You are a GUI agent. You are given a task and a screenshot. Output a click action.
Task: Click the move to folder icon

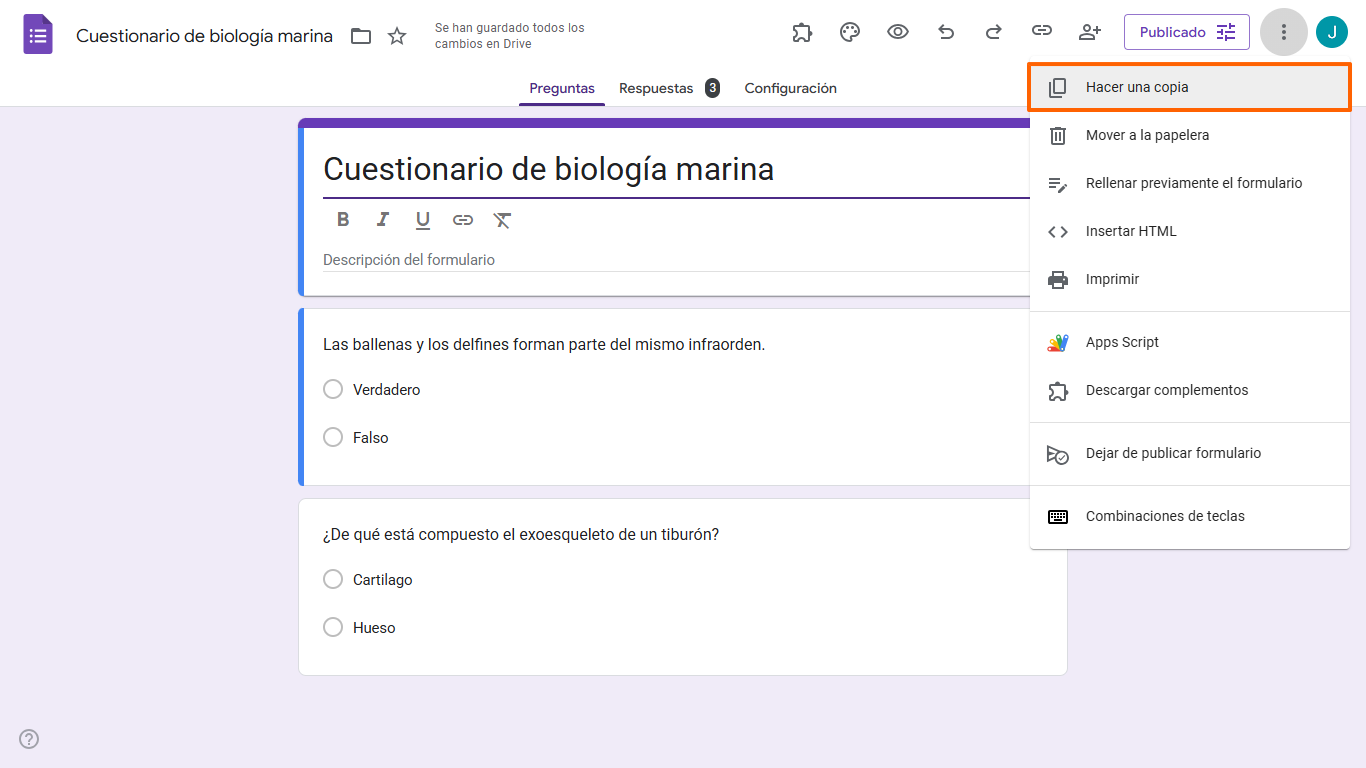point(361,37)
